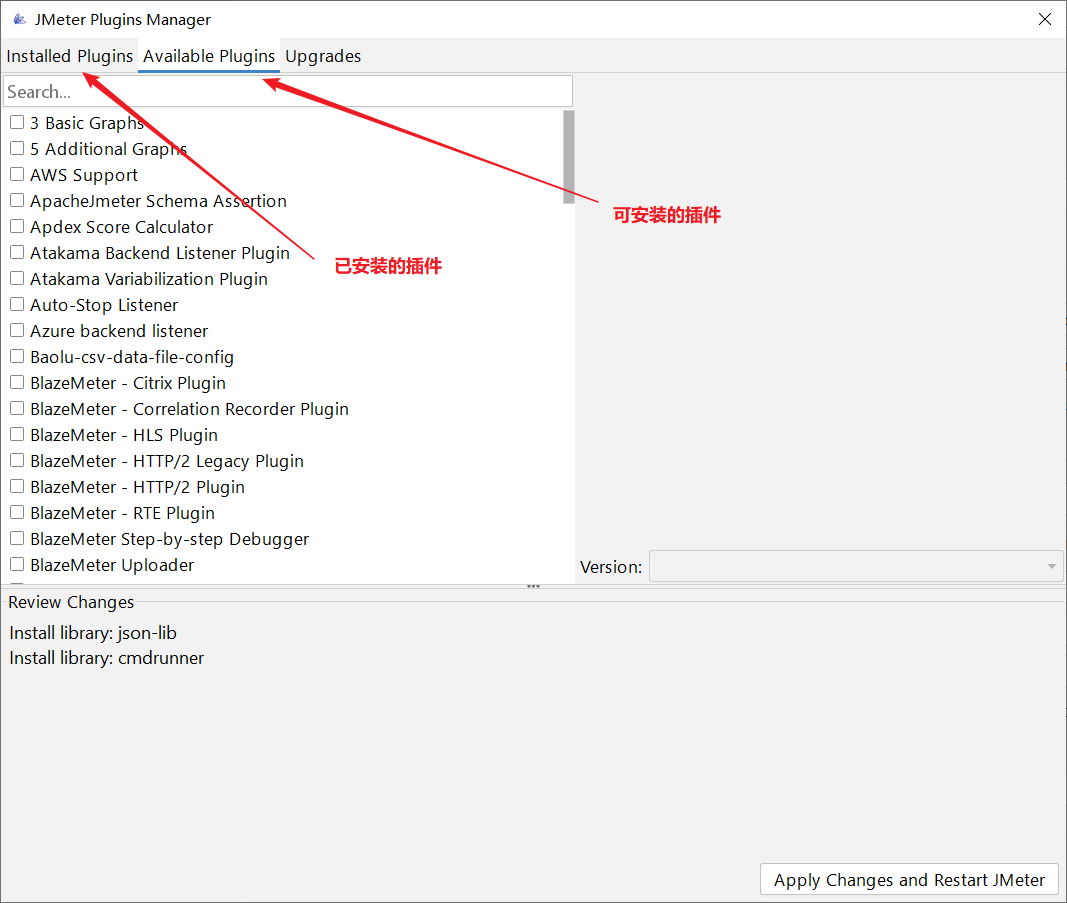Enable BlazeMeter - RTE Plugin checkbox
The image size is (1067, 903).
tap(17, 512)
